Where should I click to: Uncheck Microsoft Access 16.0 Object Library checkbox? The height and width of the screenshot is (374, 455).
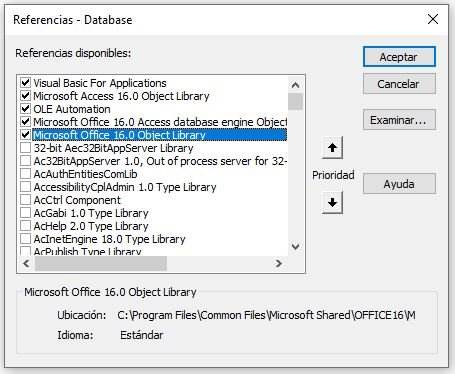pyautogui.click(x=25, y=96)
